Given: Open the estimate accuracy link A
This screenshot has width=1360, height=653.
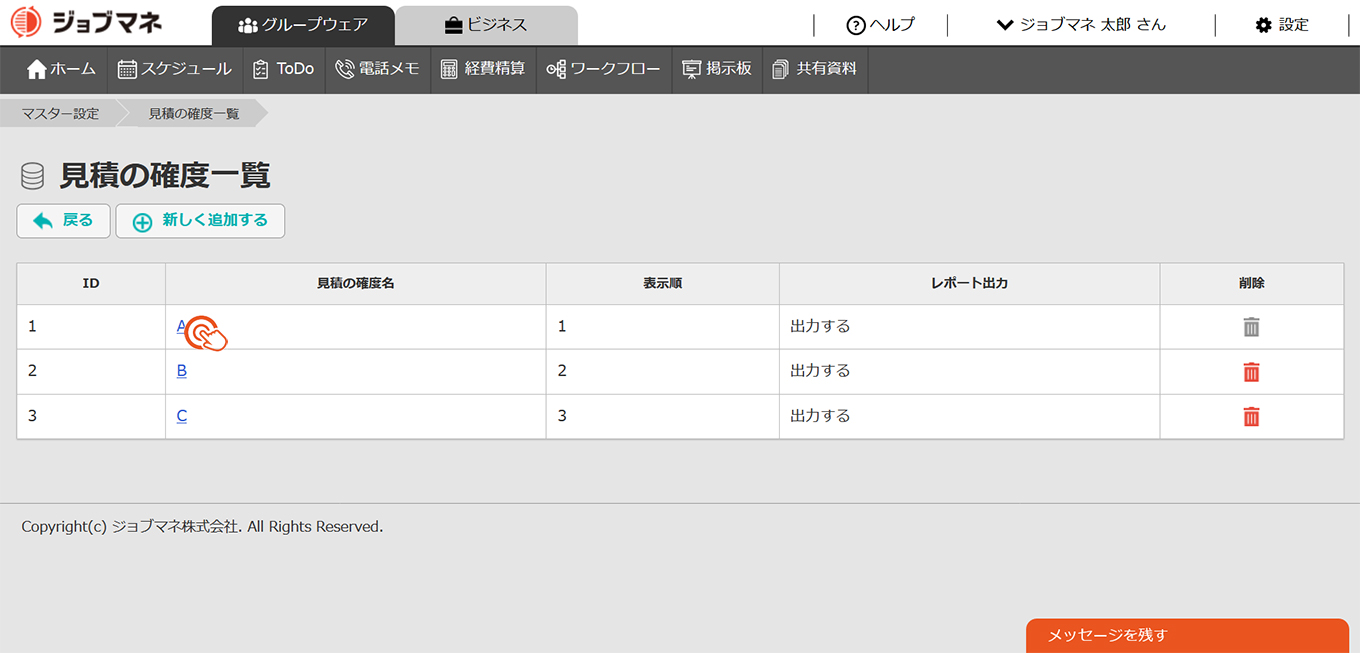Looking at the screenshot, I should [x=182, y=326].
